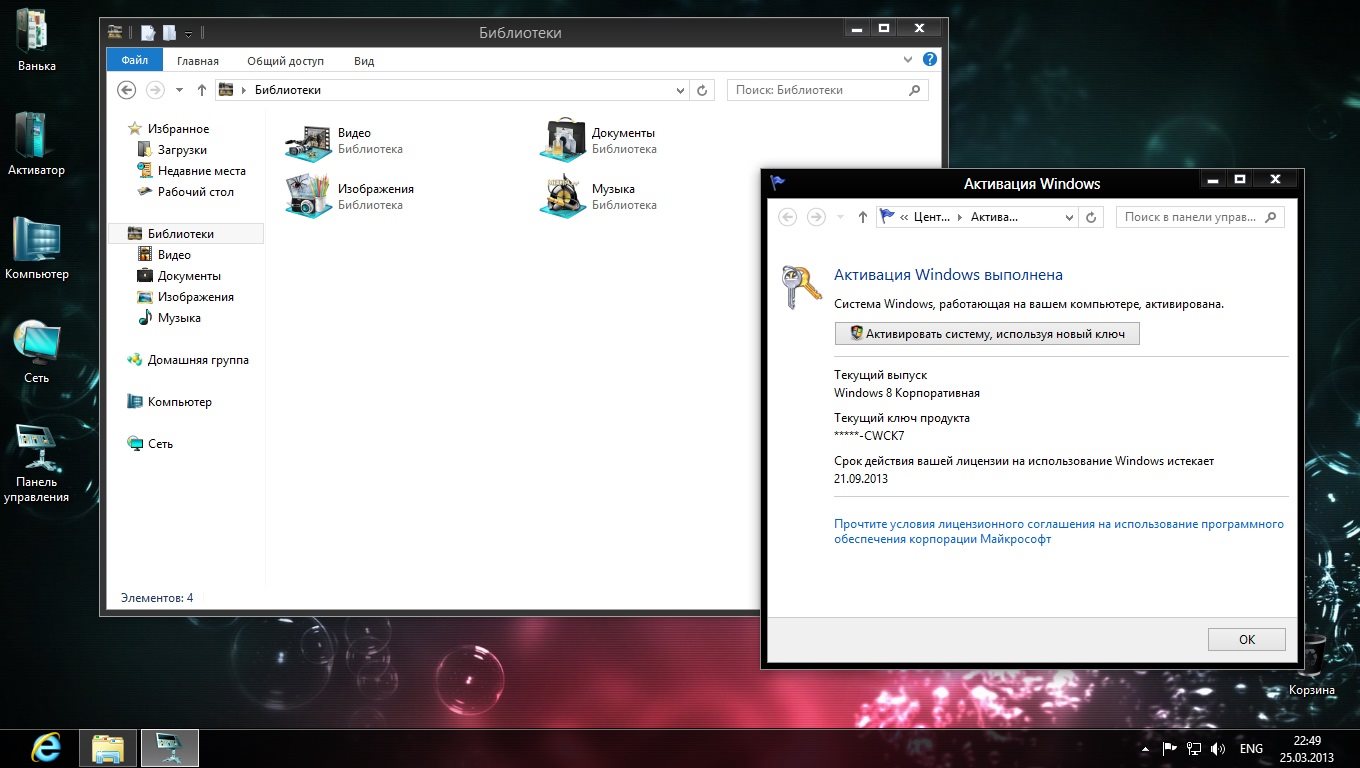Go up one level in Библиотеки window

pyautogui.click(x=201, y=90)
